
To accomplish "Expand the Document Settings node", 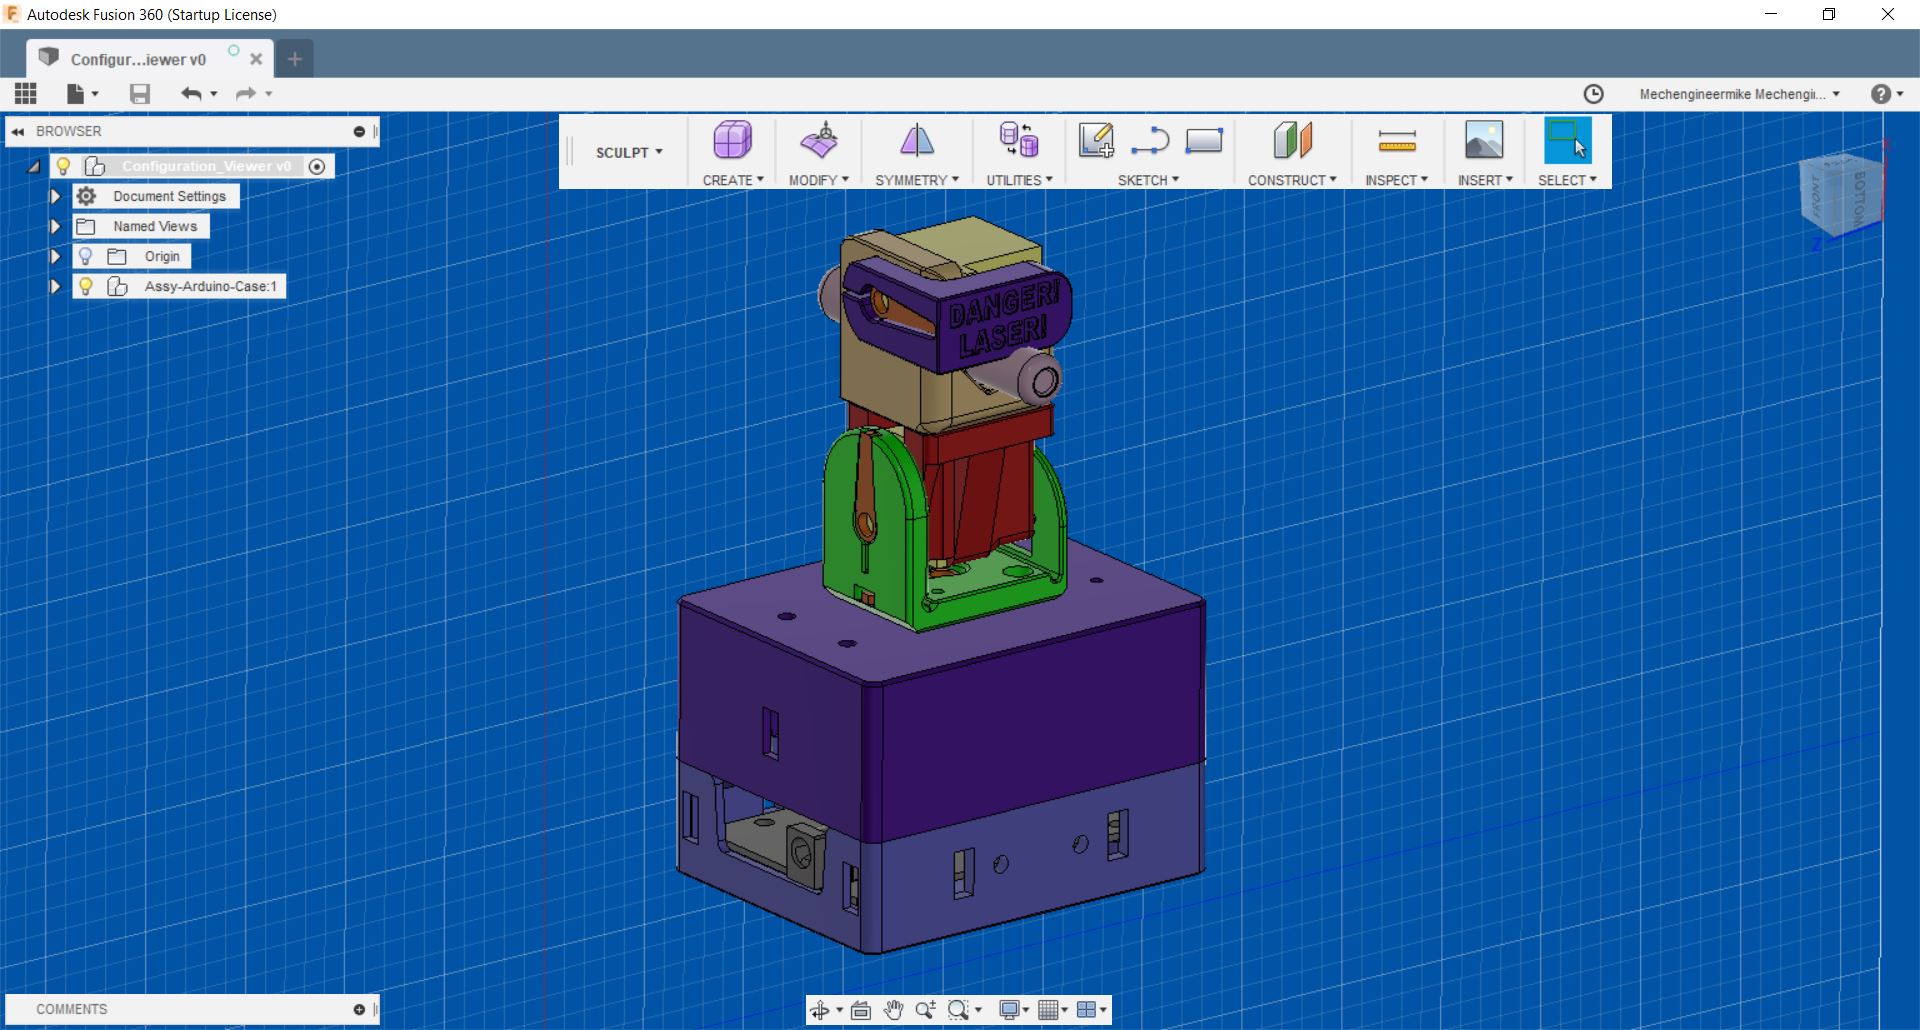I will [55, 196].
